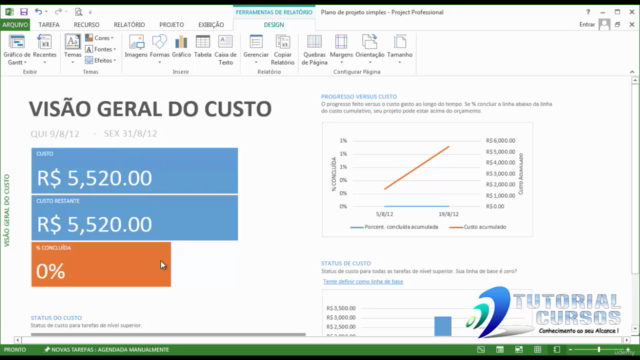Switch to Resource Sheet view in status bar
The image size is (640, 360).
(x=538, y=350)
